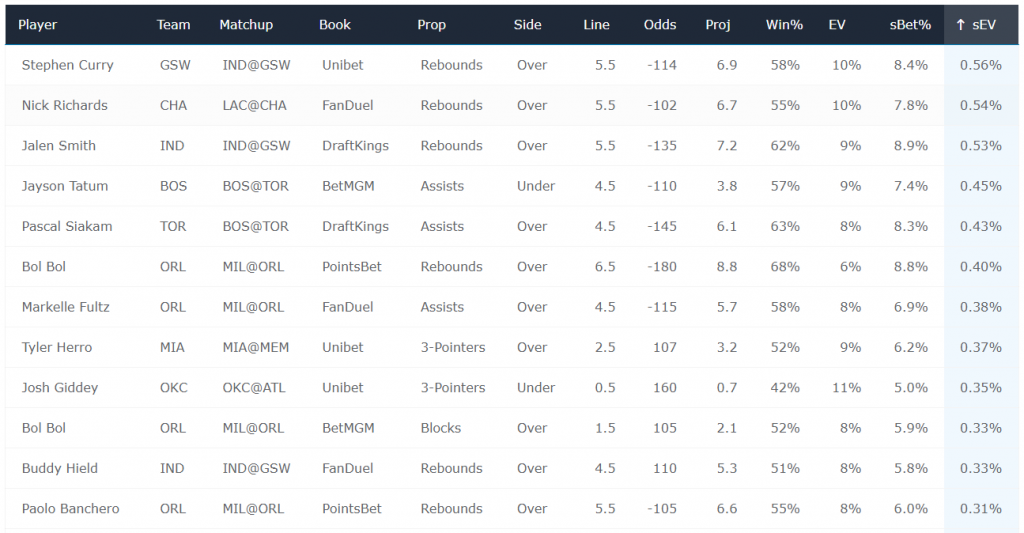Click the Prop column header
This screenshot has height=533, width=1024.
(431, 25)
